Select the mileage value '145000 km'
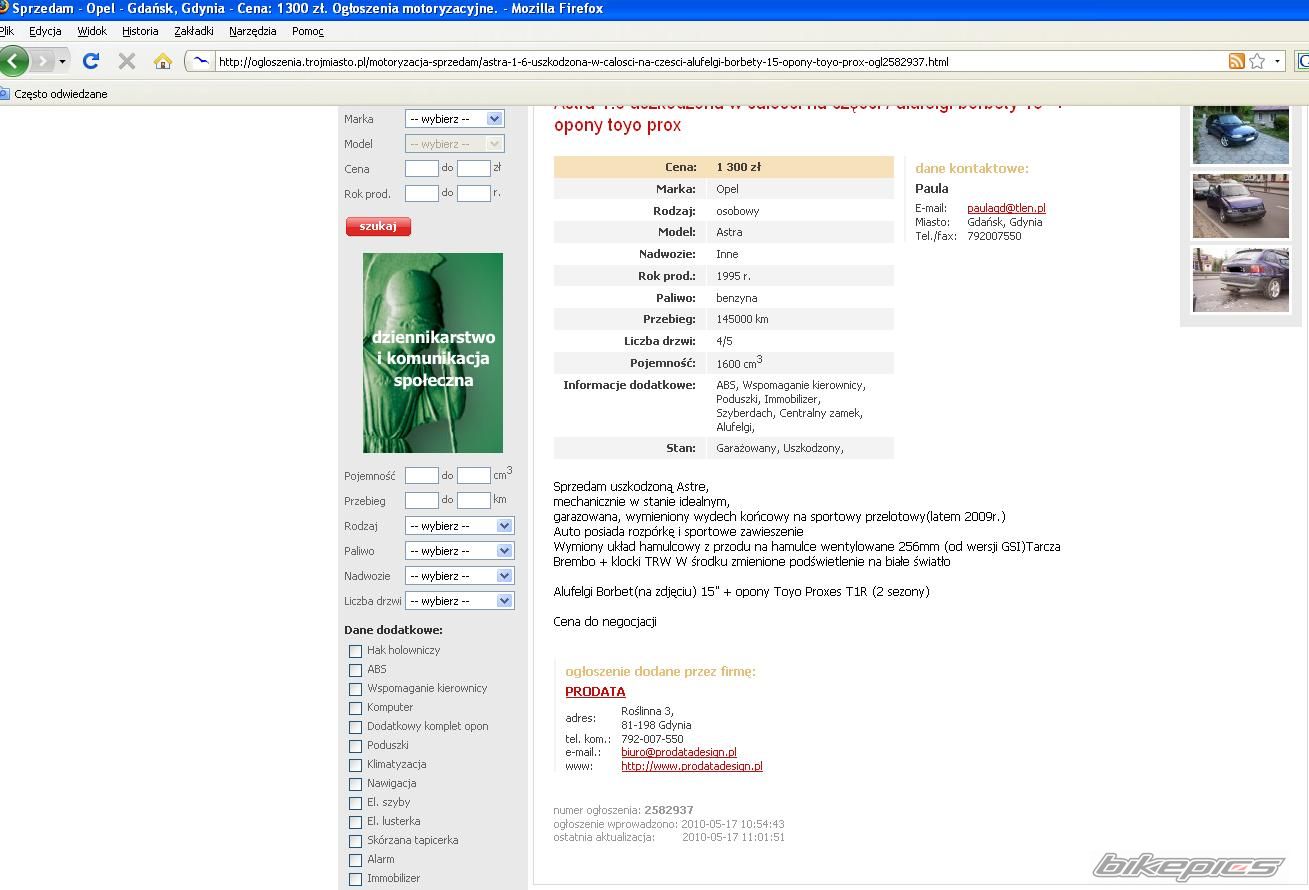 click(742, 319)
